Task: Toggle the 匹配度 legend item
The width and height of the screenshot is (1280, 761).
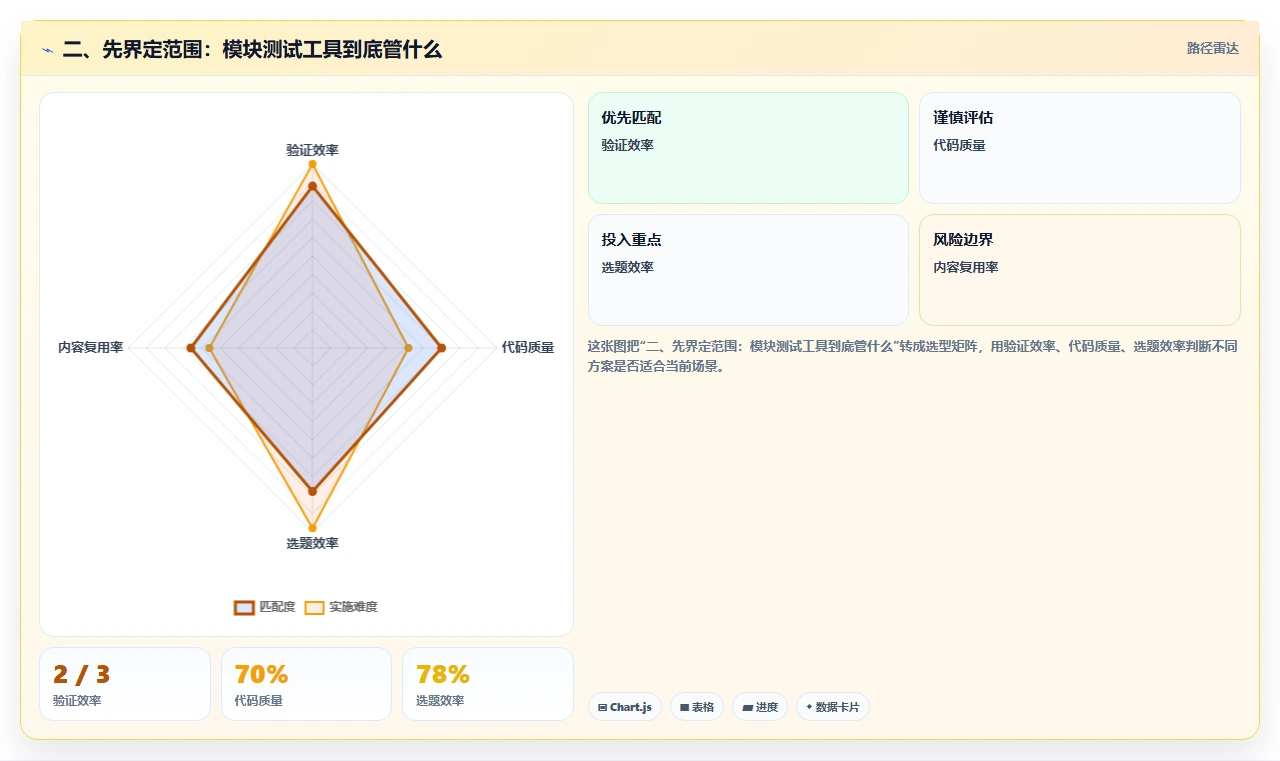Action: coord(265,607)
